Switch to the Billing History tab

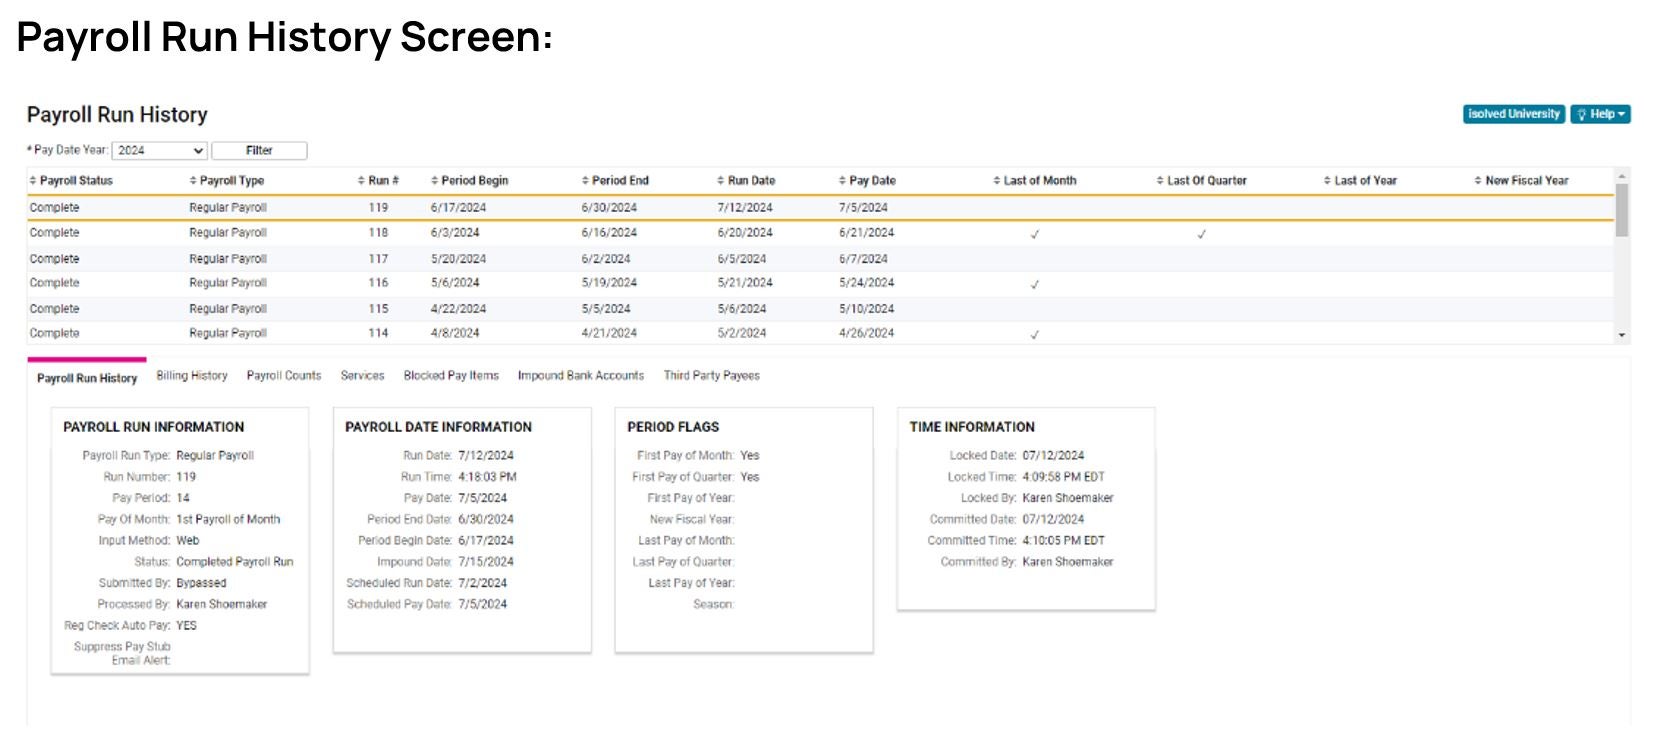point(192,376)
